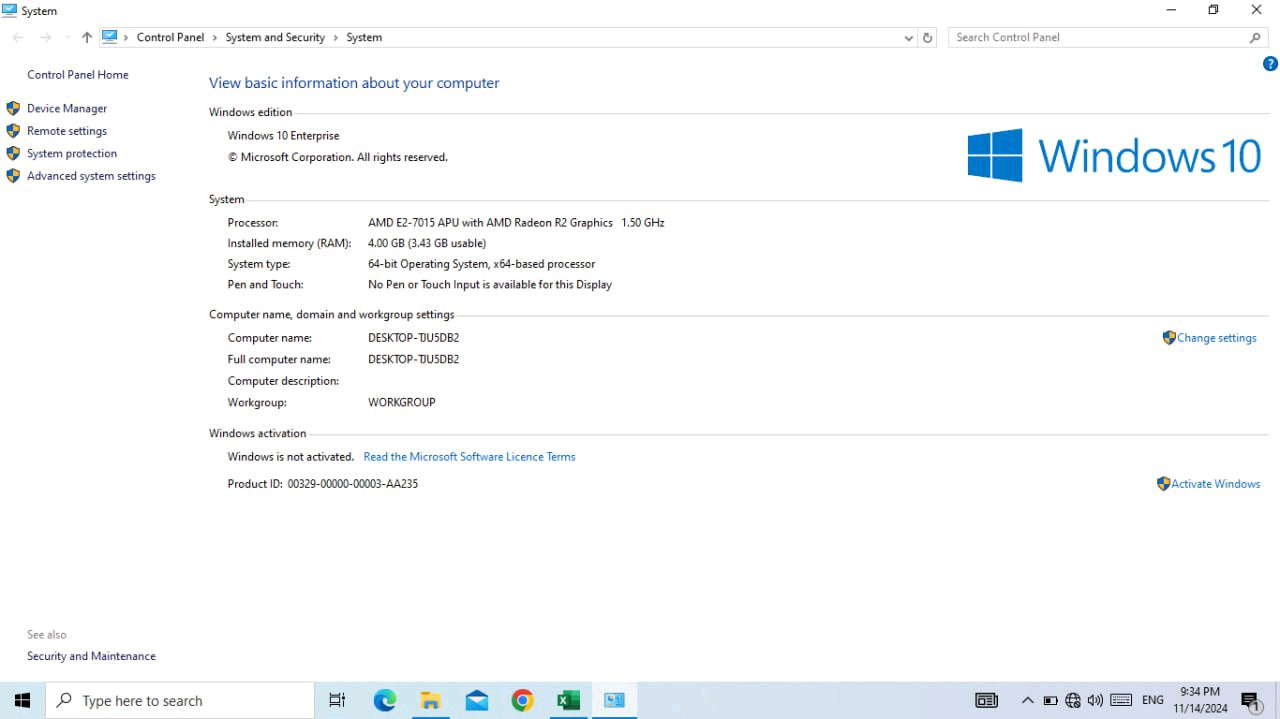Viewport: 1280px width, 719px height.
Task: Click the System window title bar icon
Action: [10, 10]
